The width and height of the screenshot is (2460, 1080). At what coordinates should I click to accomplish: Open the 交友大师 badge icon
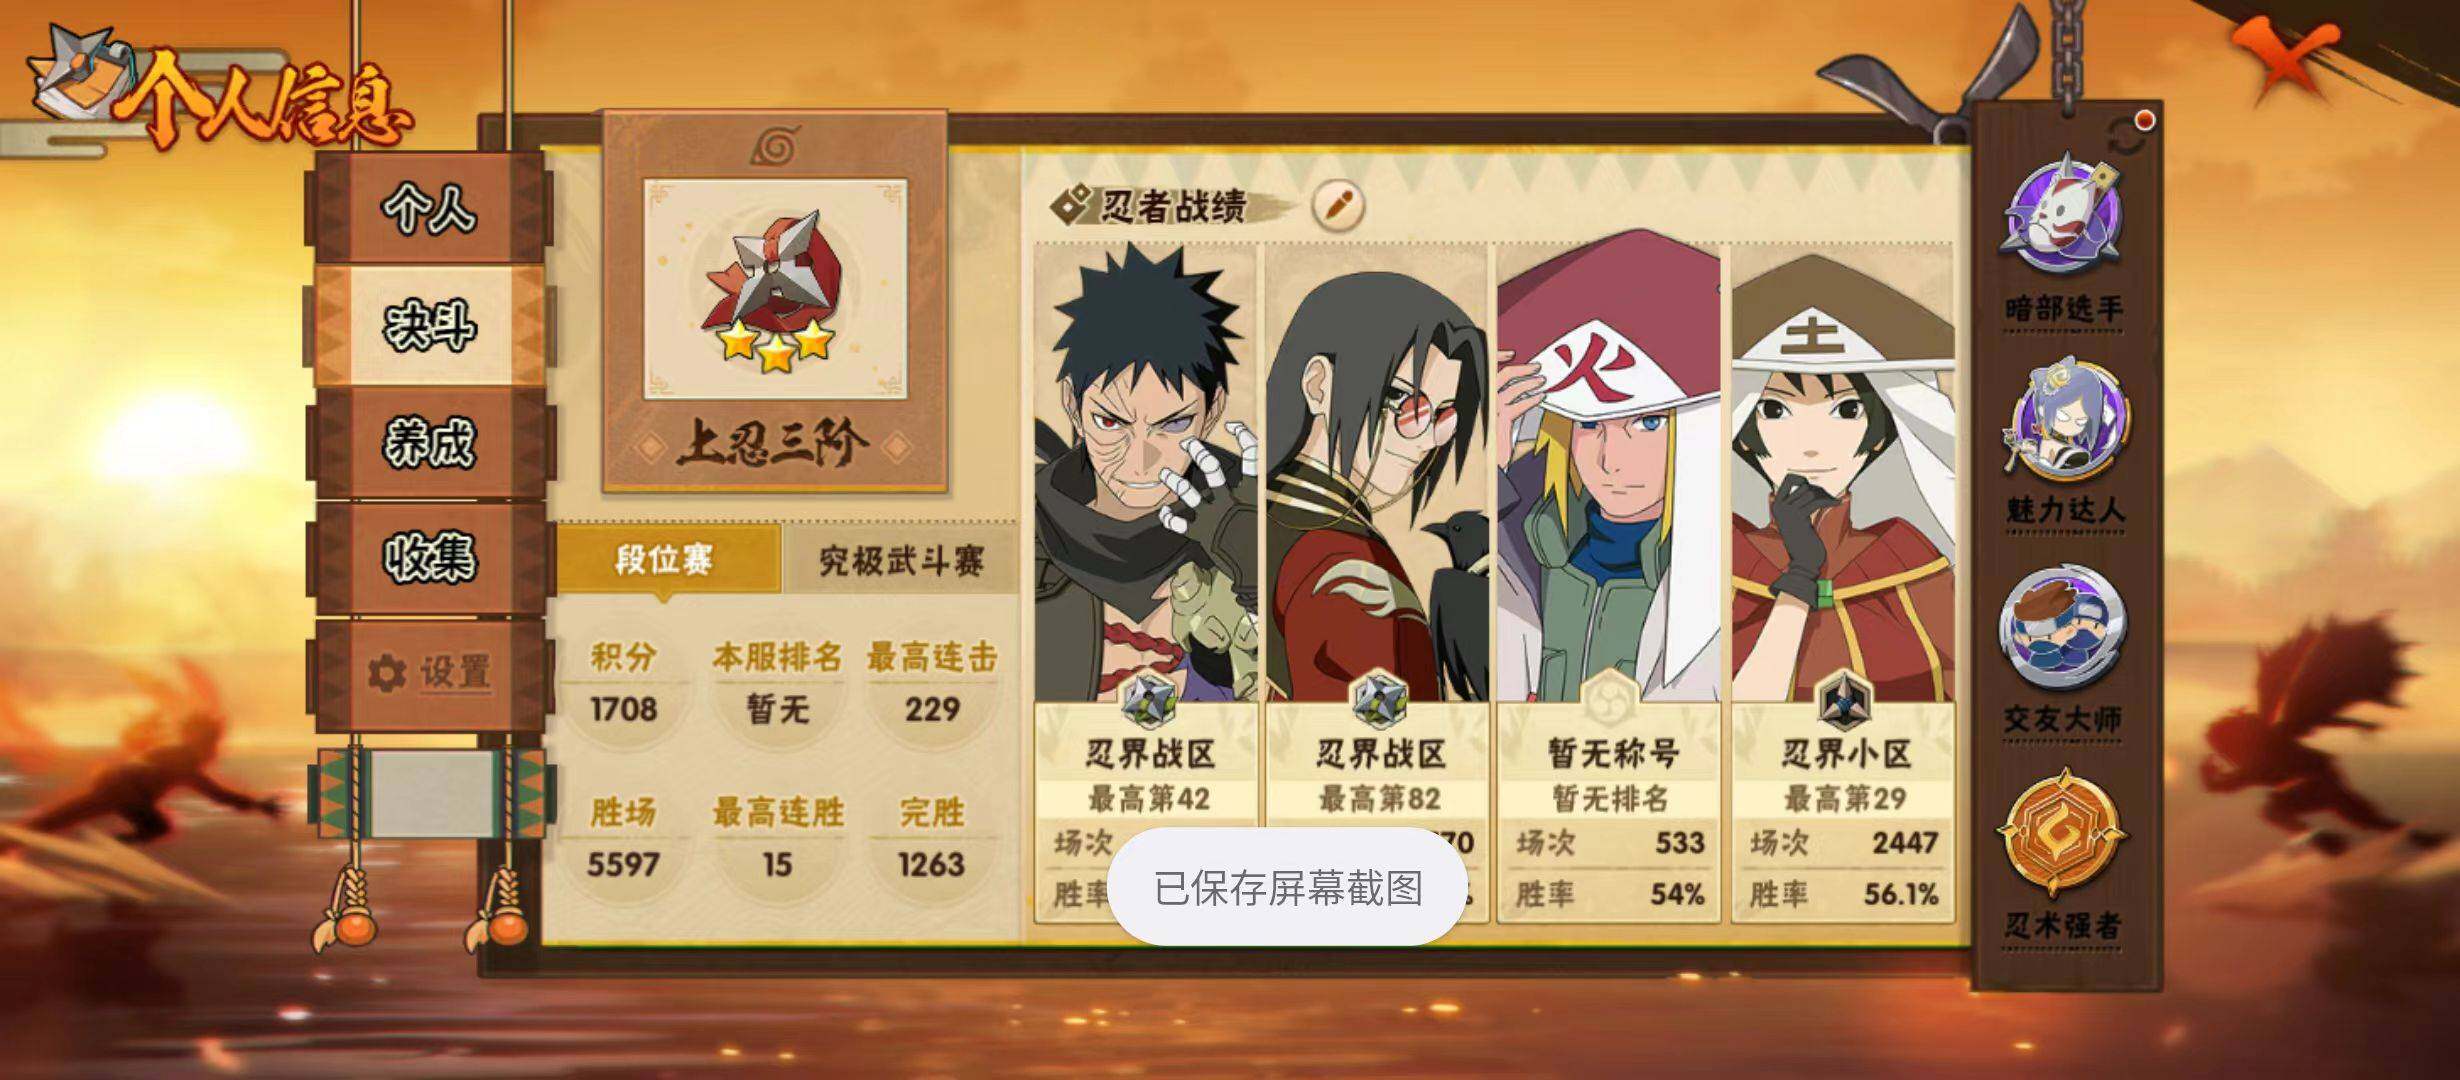tap(2063, 628)
